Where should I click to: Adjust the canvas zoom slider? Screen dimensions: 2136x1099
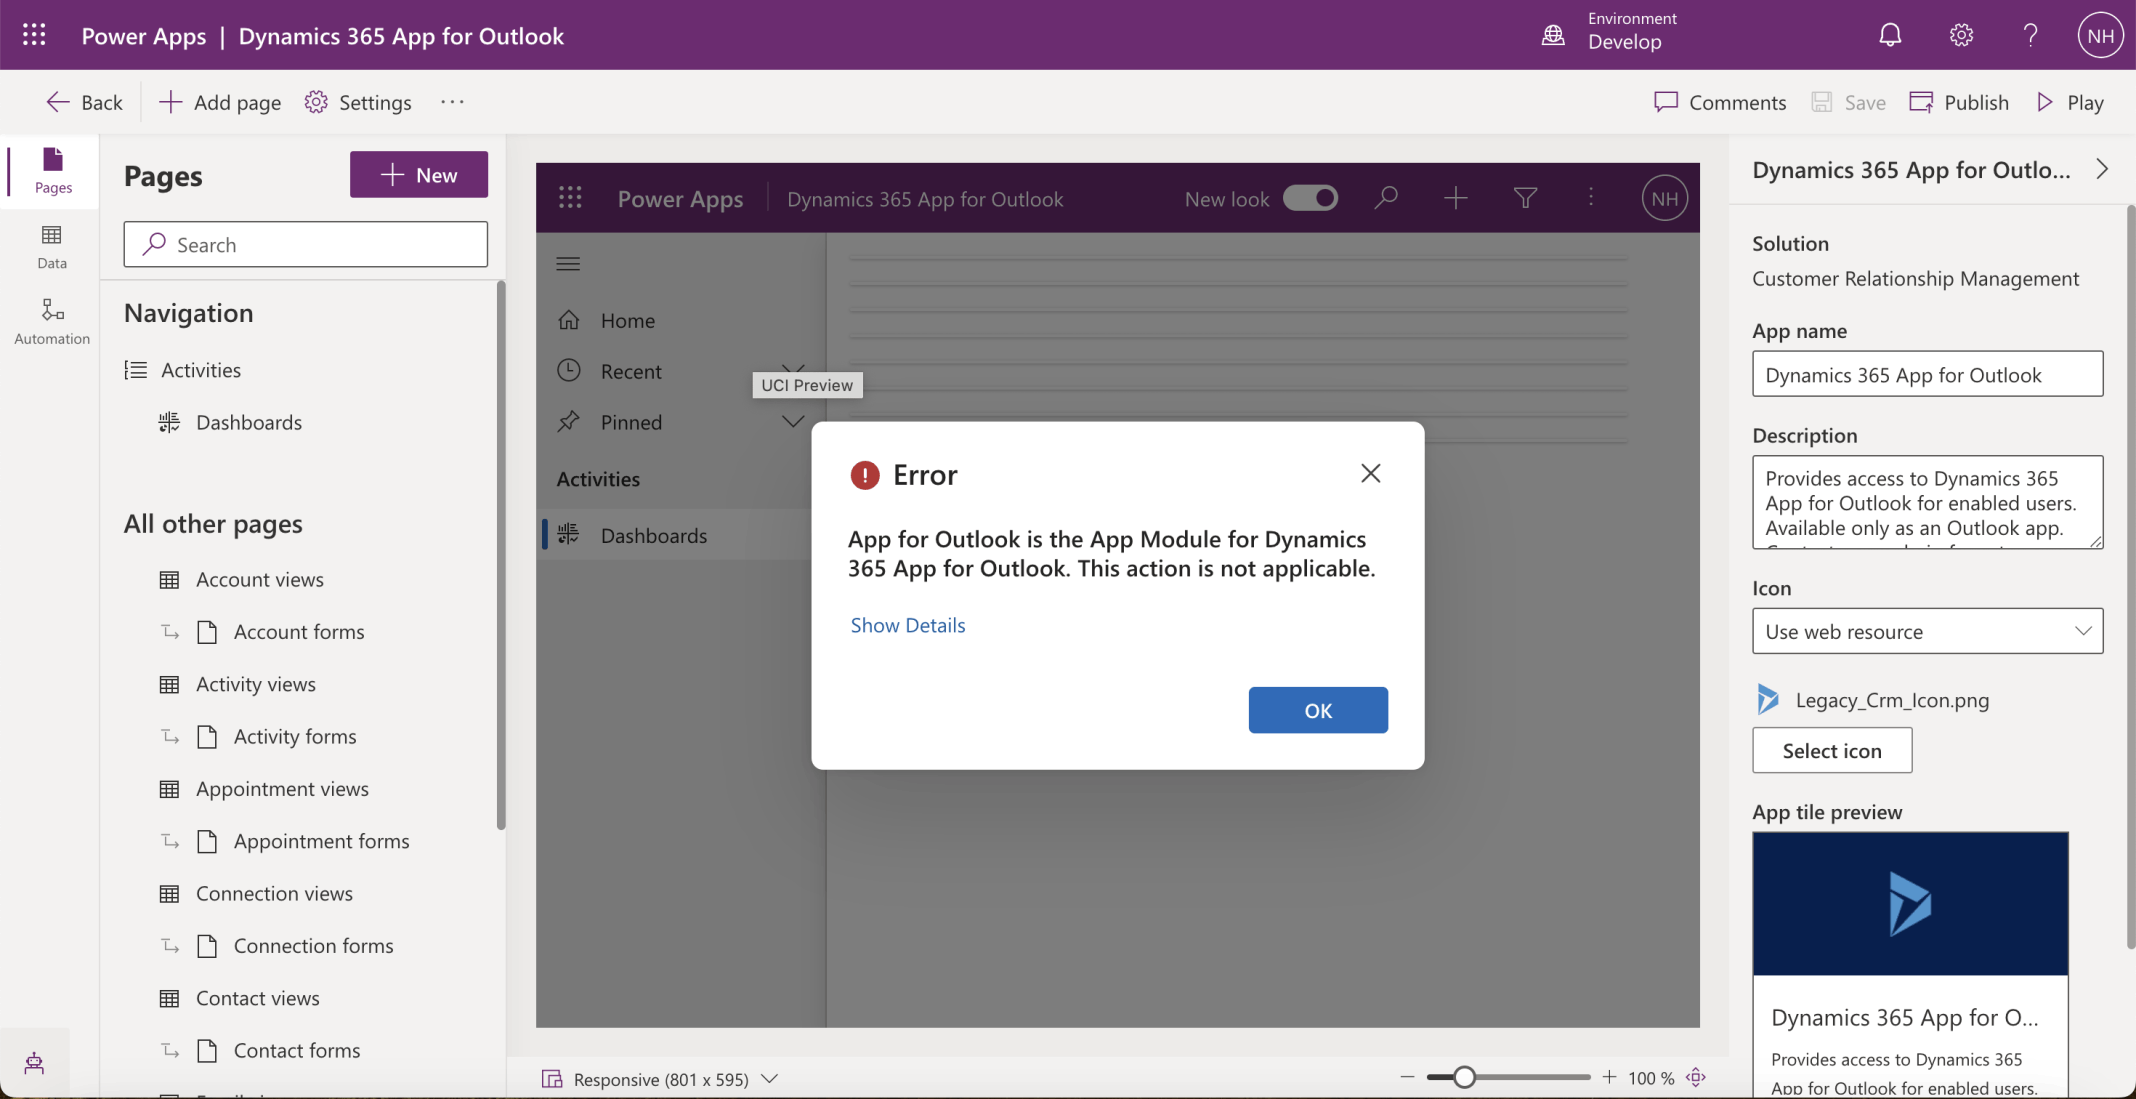1463,1076
